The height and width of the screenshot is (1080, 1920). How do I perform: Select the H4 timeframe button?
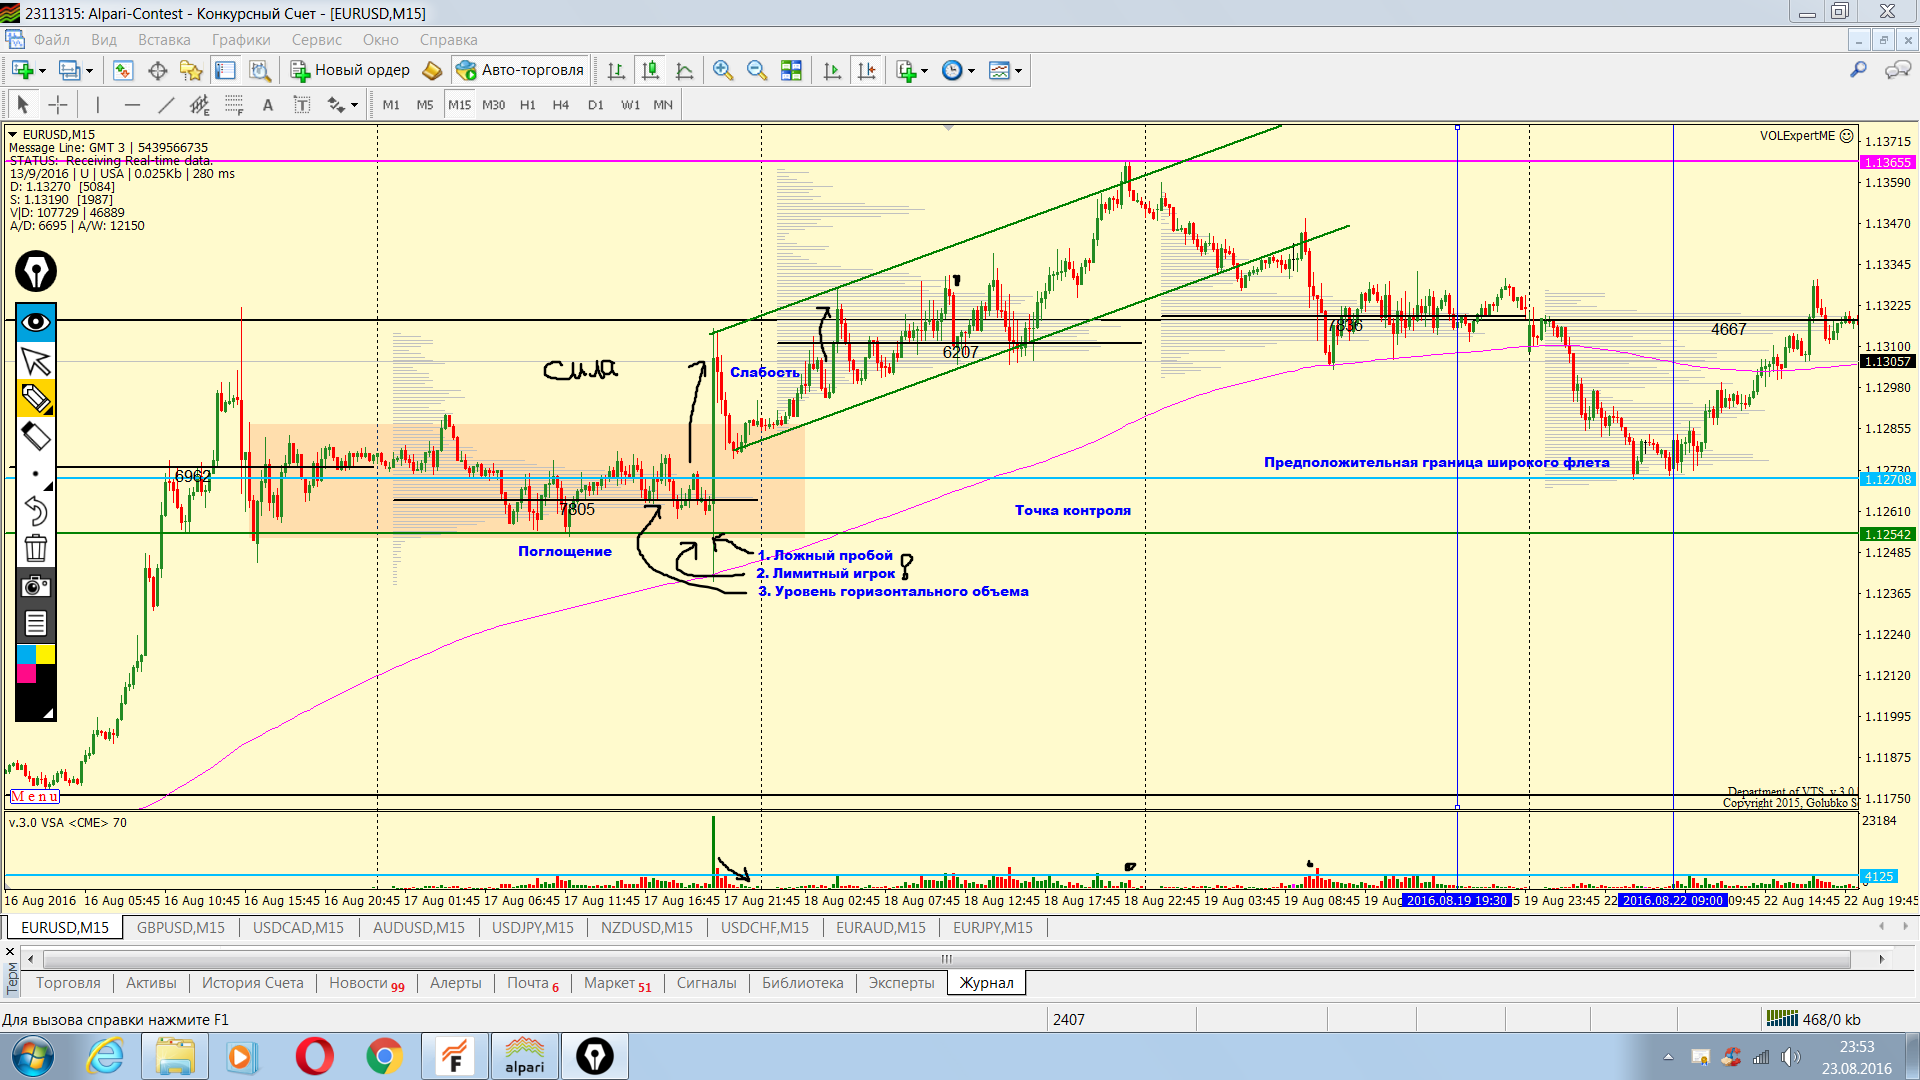[560, 105]
